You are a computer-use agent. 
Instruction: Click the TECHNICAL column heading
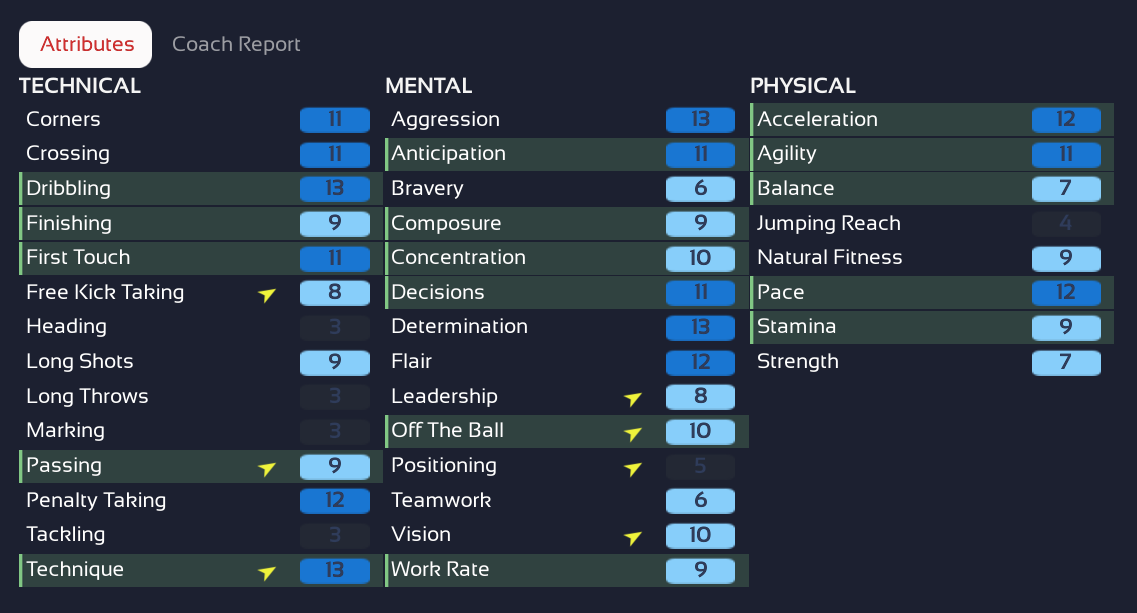click(80, 86)
